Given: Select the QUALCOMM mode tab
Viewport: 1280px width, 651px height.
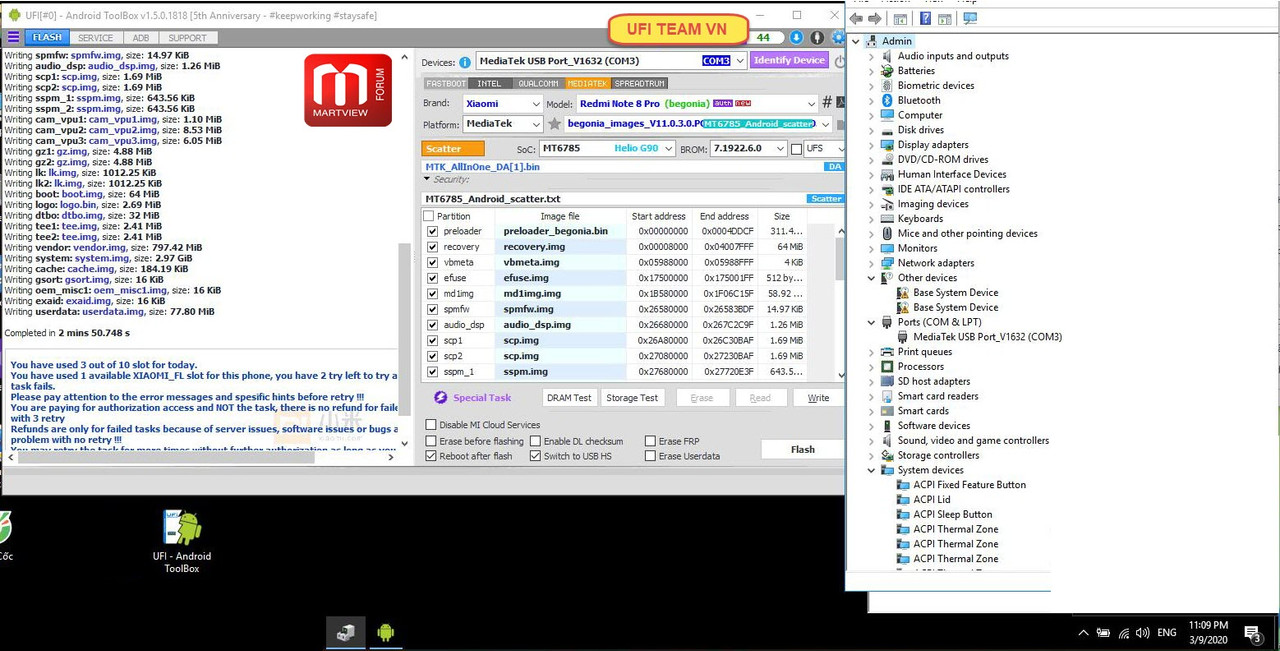Looking at the screenshot, I should pyautogui.click(x=538, y=84).
